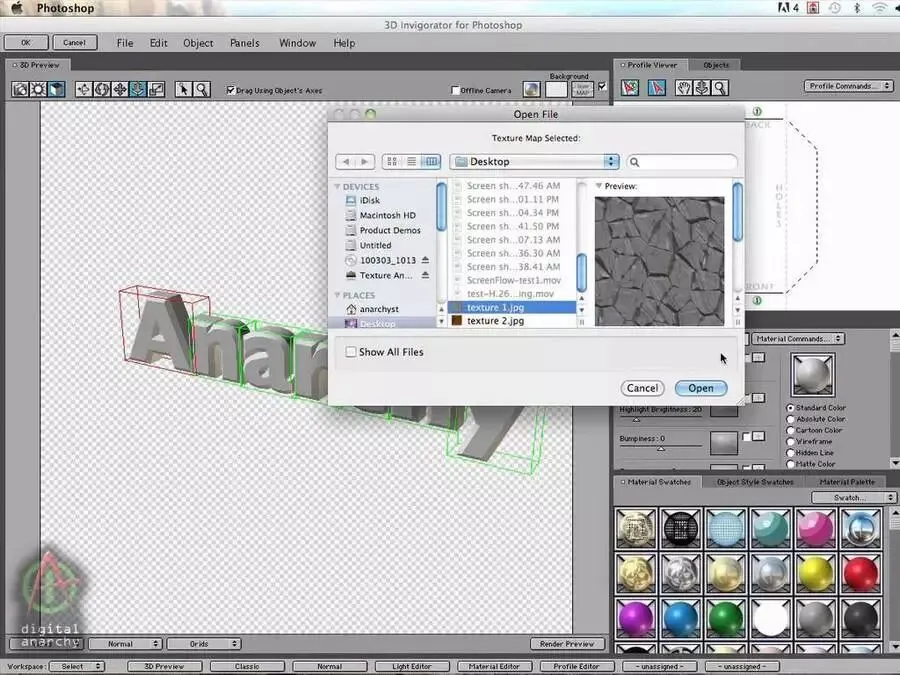Screen dimensions: 900x675
Task: Select the Absolute Color radio button
Action: click(x=790, y=419)
